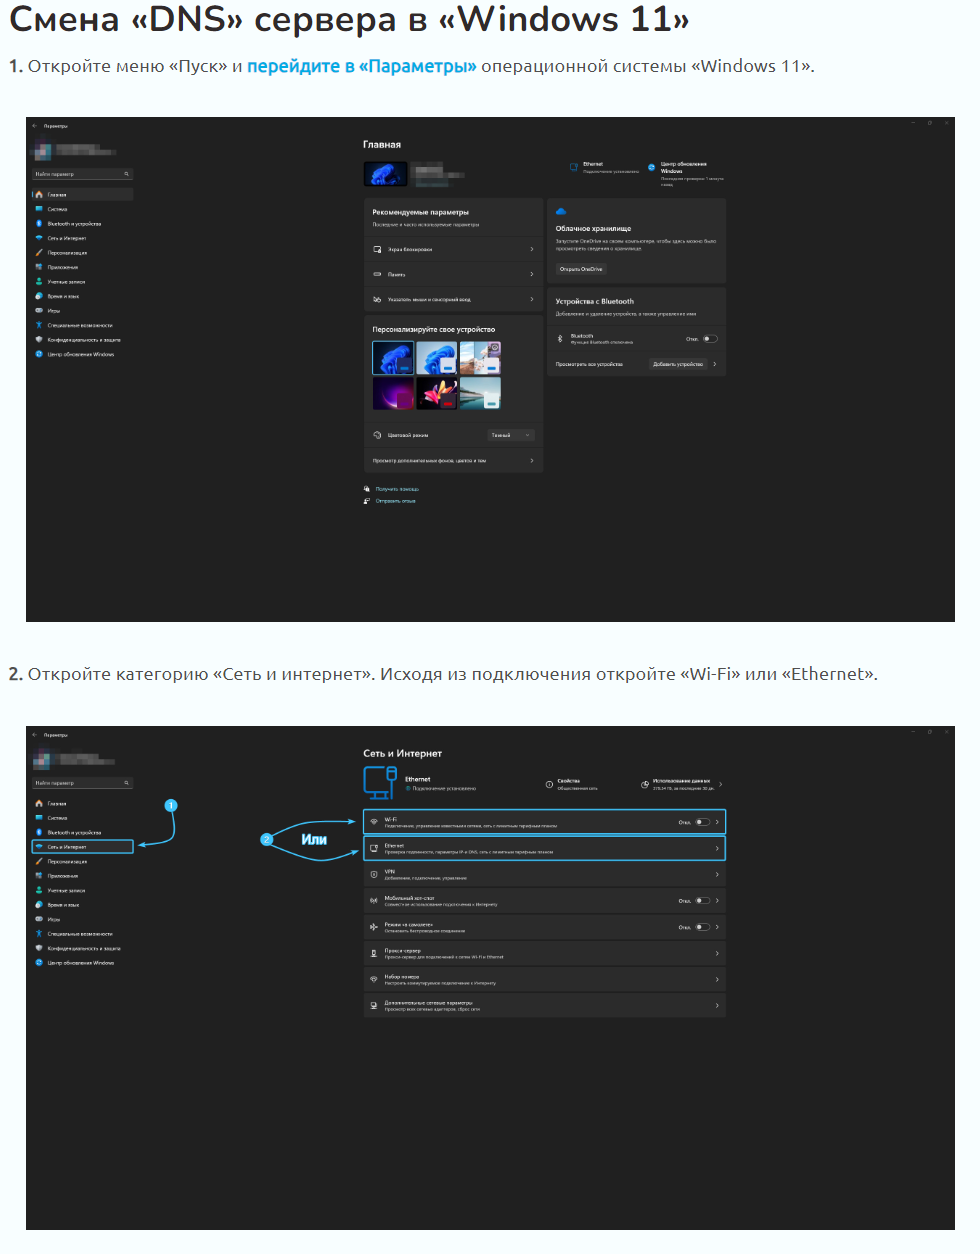Click the back arrow in the Главная settings window
Screen dimensions: 980x1254
tap(34, 126)
